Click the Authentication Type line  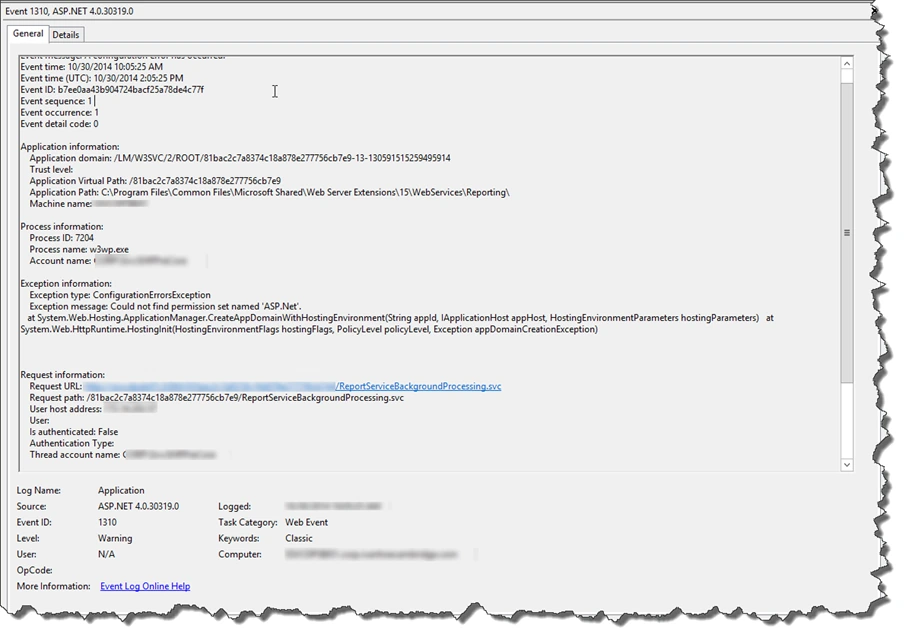tap(72, 443)
